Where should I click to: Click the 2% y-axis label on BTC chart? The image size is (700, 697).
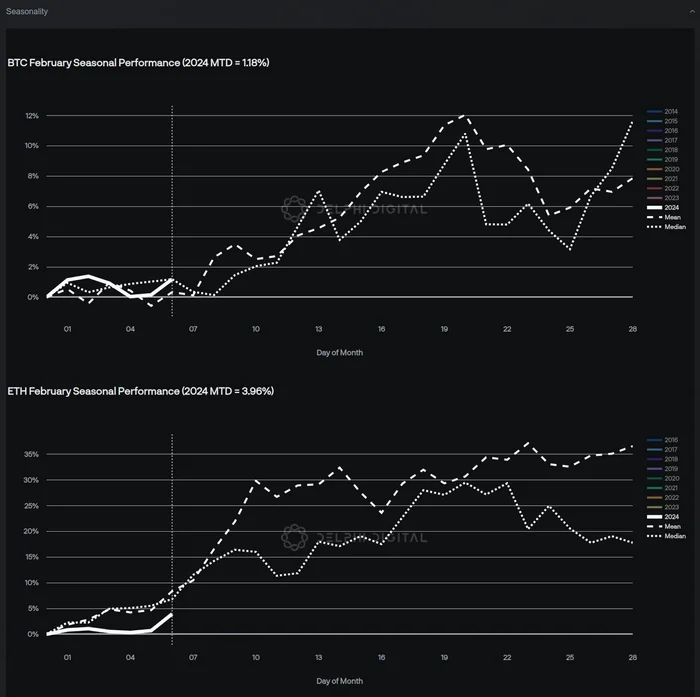click(x=33, y=267)
